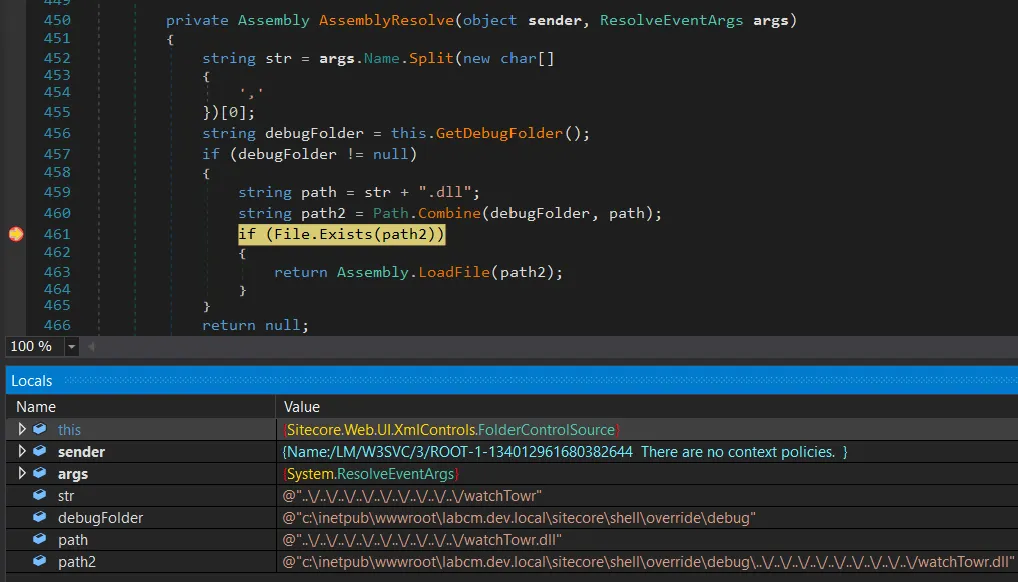
Task: Click the 'this' variable cube icon
Action: coord(39,429)
